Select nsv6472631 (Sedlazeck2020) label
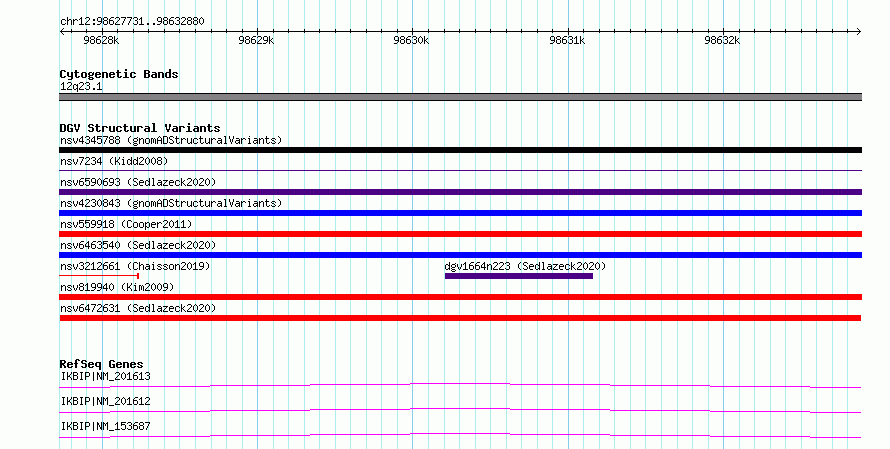This screenshot has width=890, height=449. (x=138, y=308)
